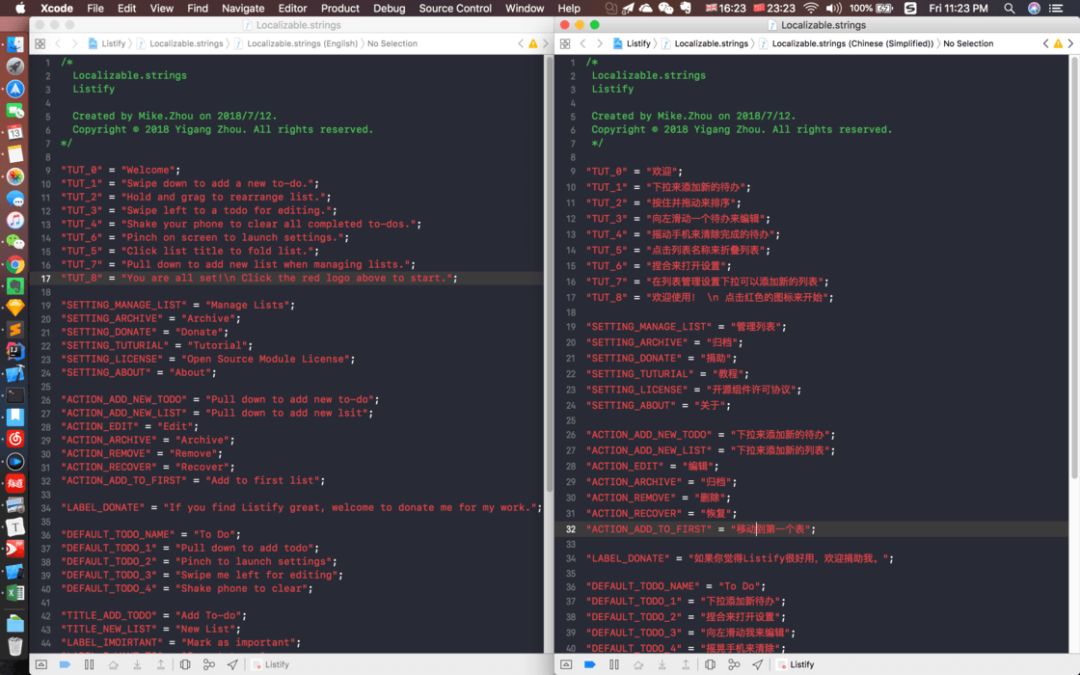Open Microsoft Excel from the Dock
Viewport: 1080px width, 675px height.
(x=15, y=593)
